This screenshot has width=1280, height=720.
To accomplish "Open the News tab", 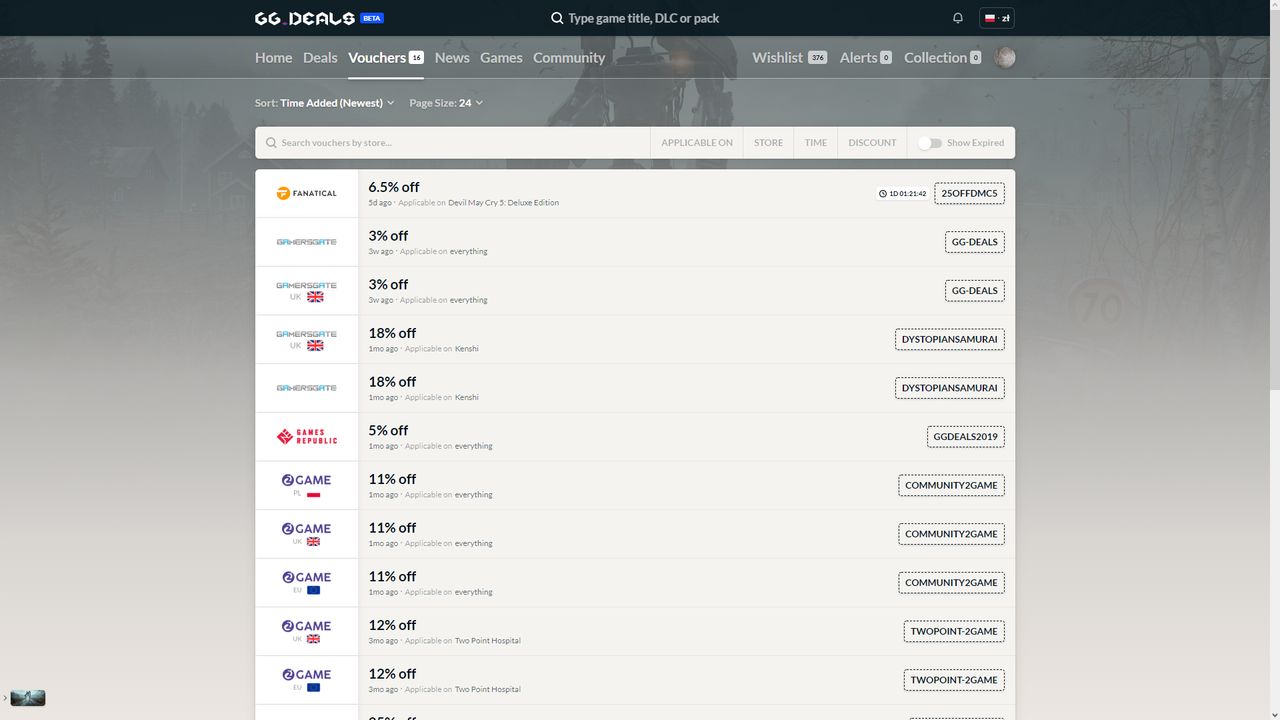I will pos(452,57).
